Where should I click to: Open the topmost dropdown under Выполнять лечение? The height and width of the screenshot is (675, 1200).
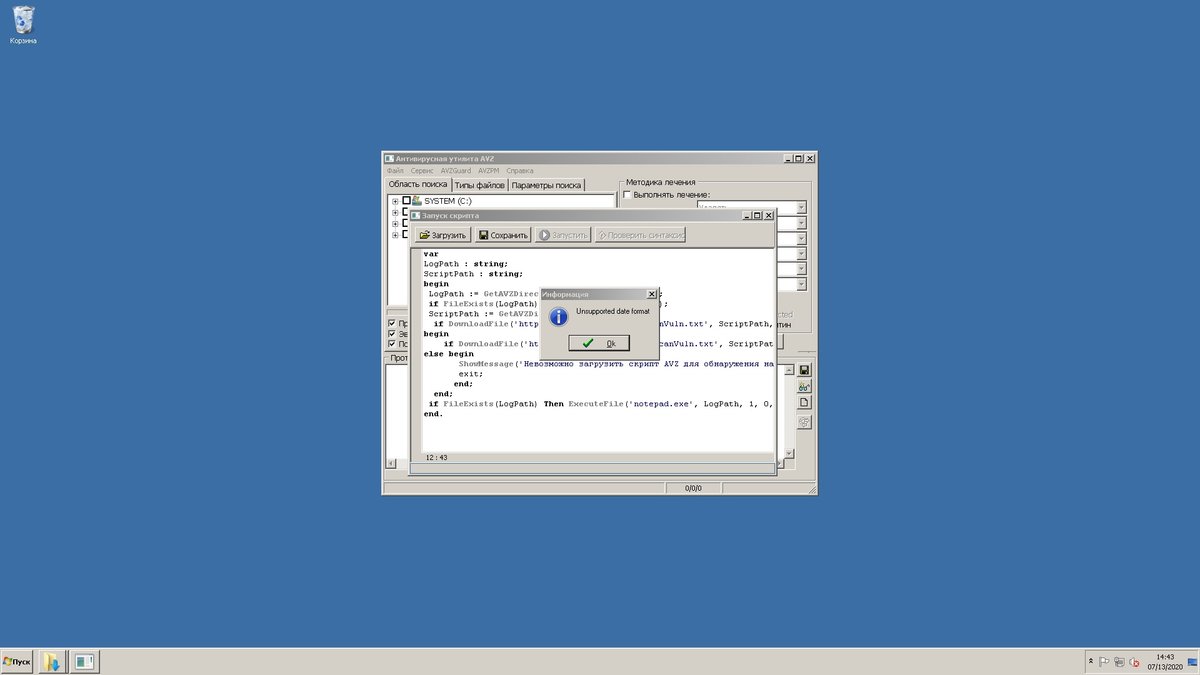click(801, 208)
